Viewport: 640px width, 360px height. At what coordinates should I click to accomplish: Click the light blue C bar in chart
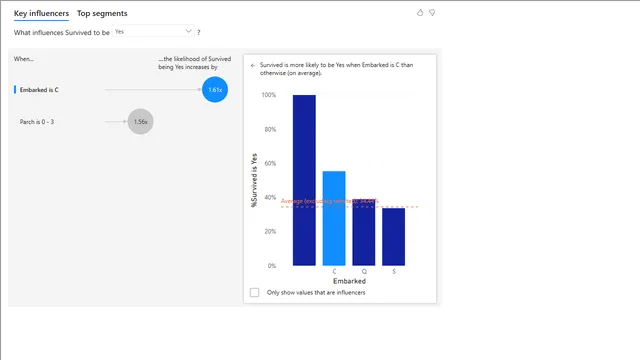point(334,218)
